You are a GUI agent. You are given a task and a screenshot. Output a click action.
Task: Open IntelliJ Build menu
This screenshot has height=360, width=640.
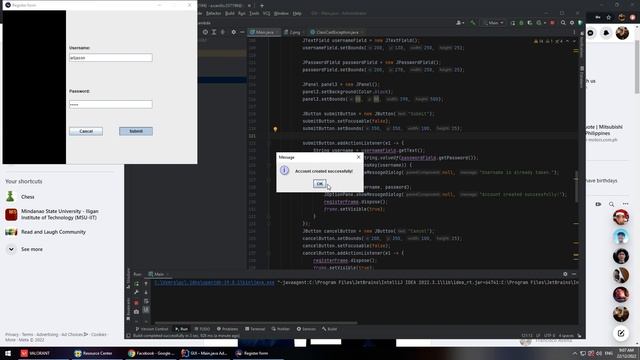(230, 13)
